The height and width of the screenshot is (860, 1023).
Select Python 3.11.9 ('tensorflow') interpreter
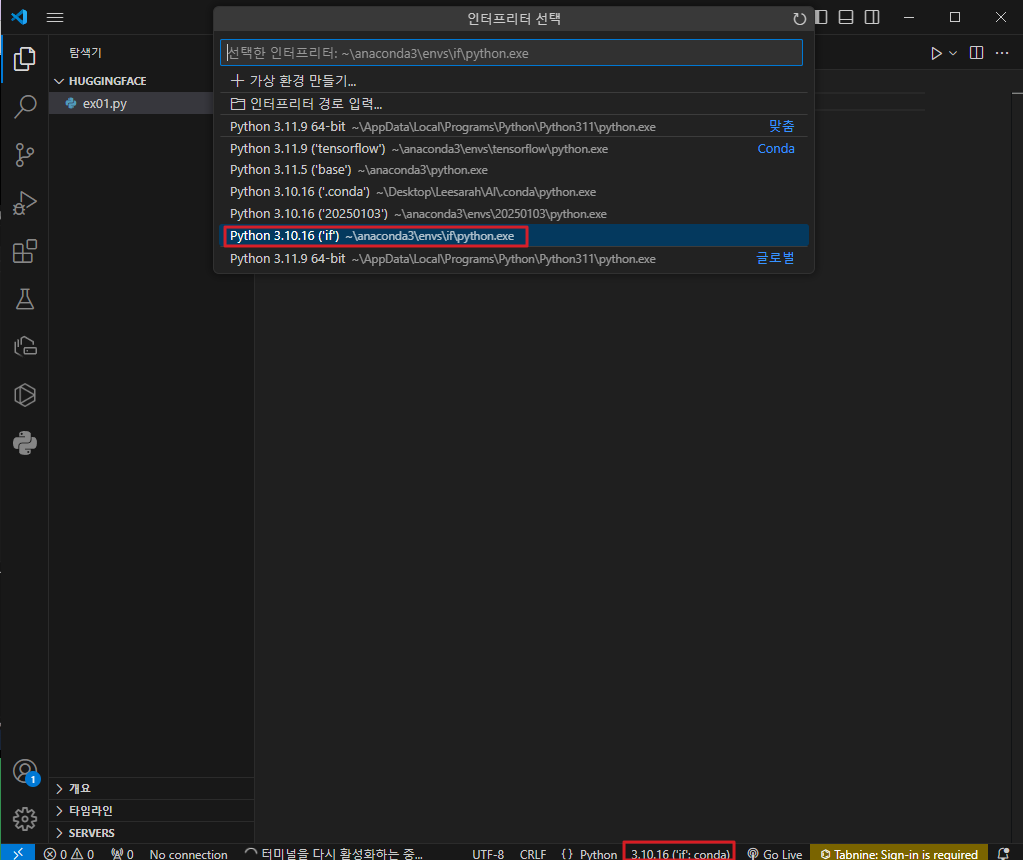pyautogui.click(x=514, y=149)
